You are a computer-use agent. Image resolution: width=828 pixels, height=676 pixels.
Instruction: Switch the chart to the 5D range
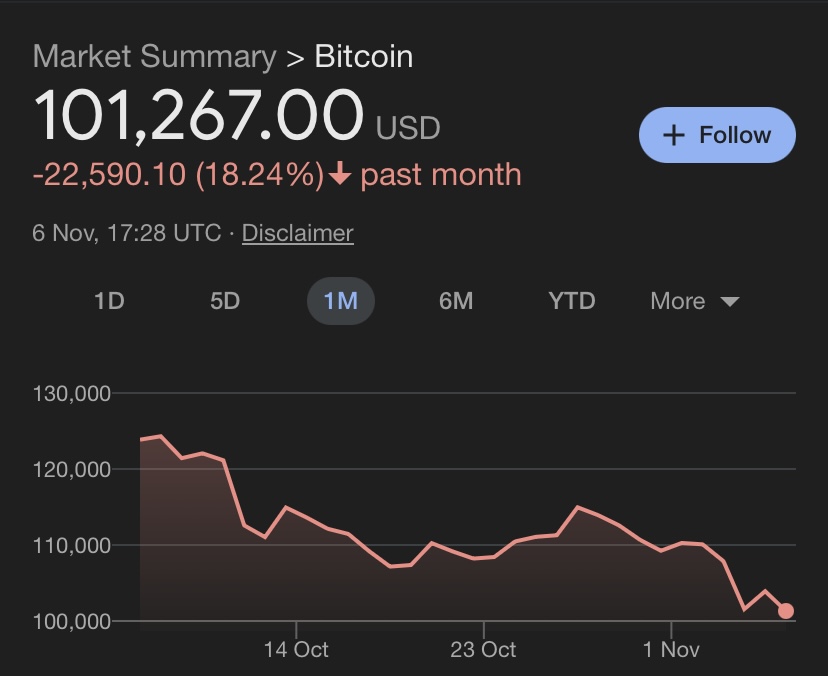click(x=225, y=301)
